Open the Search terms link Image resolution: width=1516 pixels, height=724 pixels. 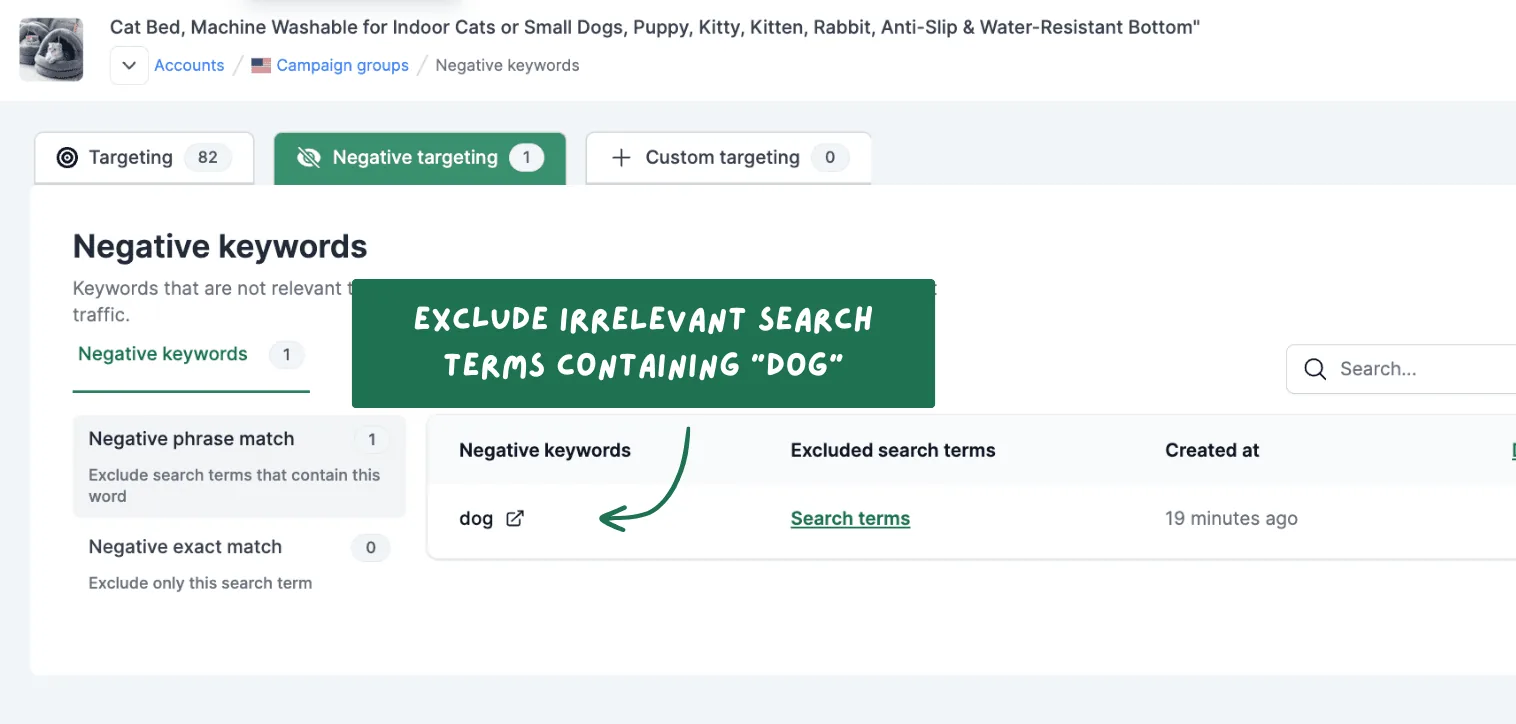[x=850, y=518]
